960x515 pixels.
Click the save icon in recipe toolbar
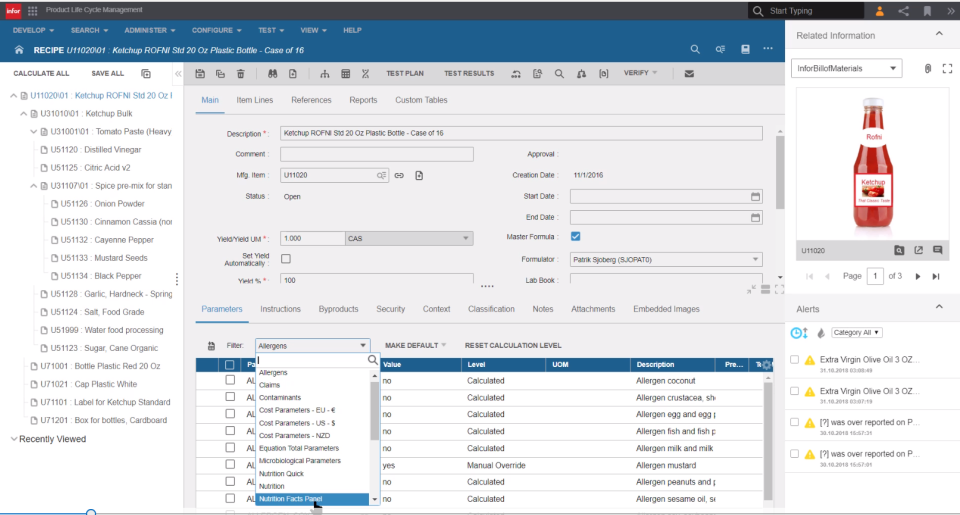202,74
